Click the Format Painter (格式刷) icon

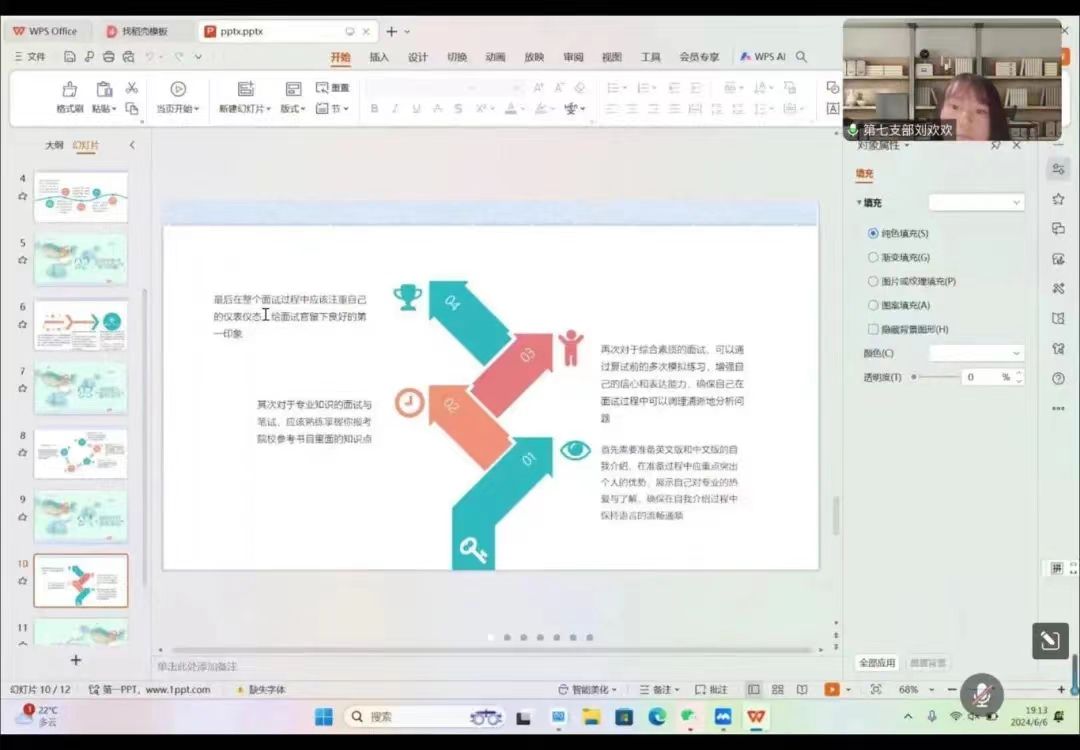(69, 89)
